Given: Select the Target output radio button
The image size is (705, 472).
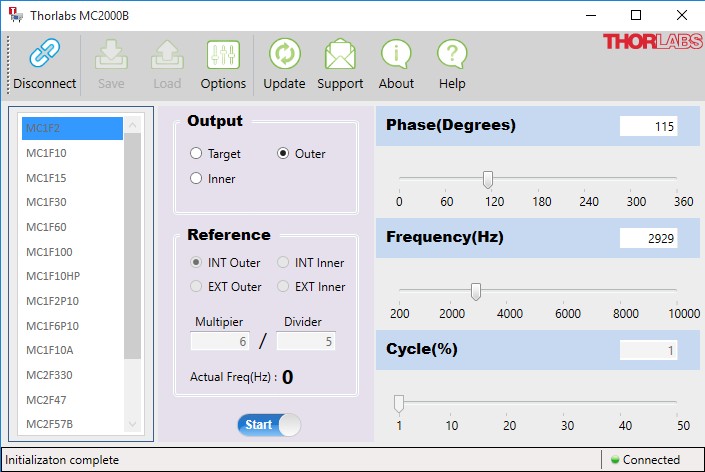Looking at the screenshot, I should [196, 153].
